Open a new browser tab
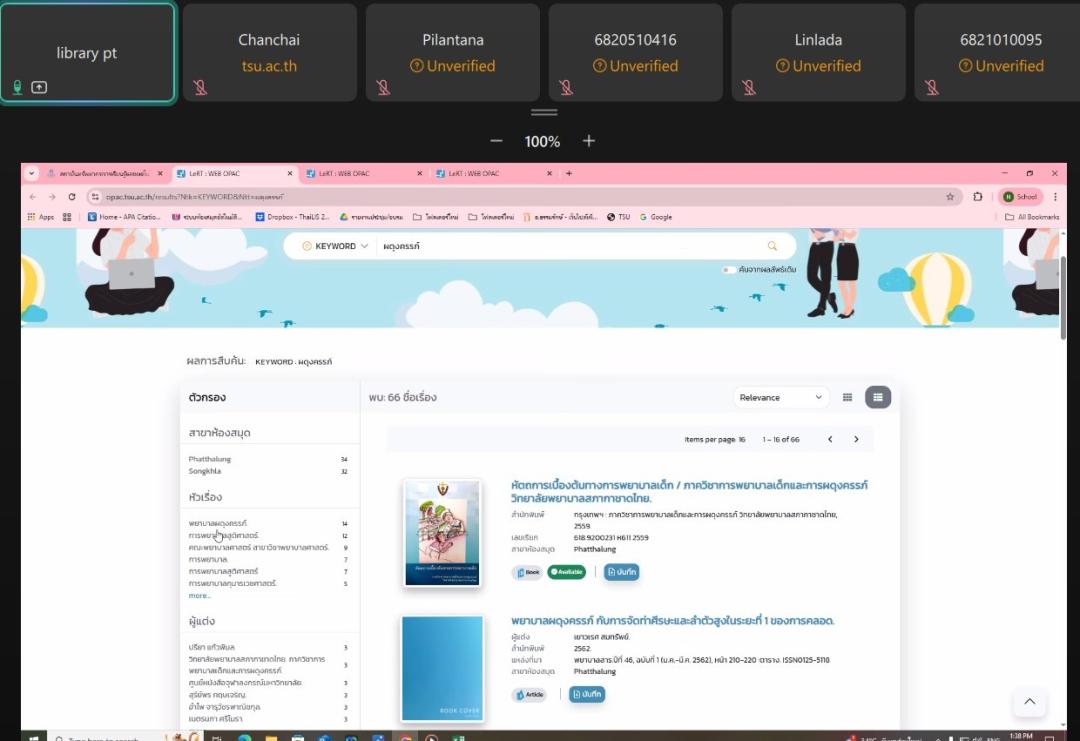This screenshot has height=741, width=1080. (x=569, y=173)
